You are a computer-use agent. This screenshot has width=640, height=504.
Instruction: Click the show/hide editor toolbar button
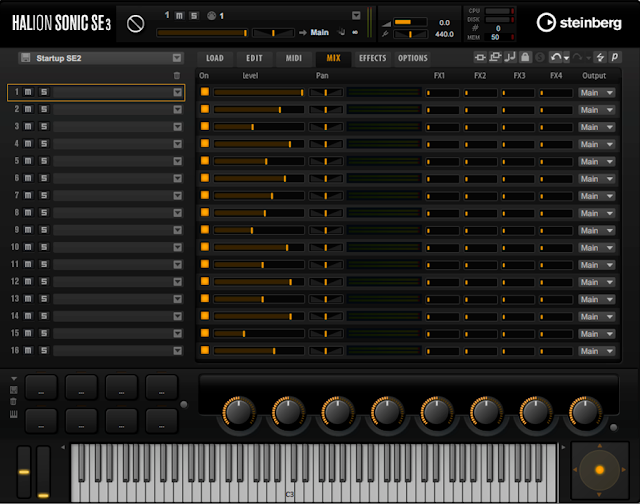pos(480,58)
